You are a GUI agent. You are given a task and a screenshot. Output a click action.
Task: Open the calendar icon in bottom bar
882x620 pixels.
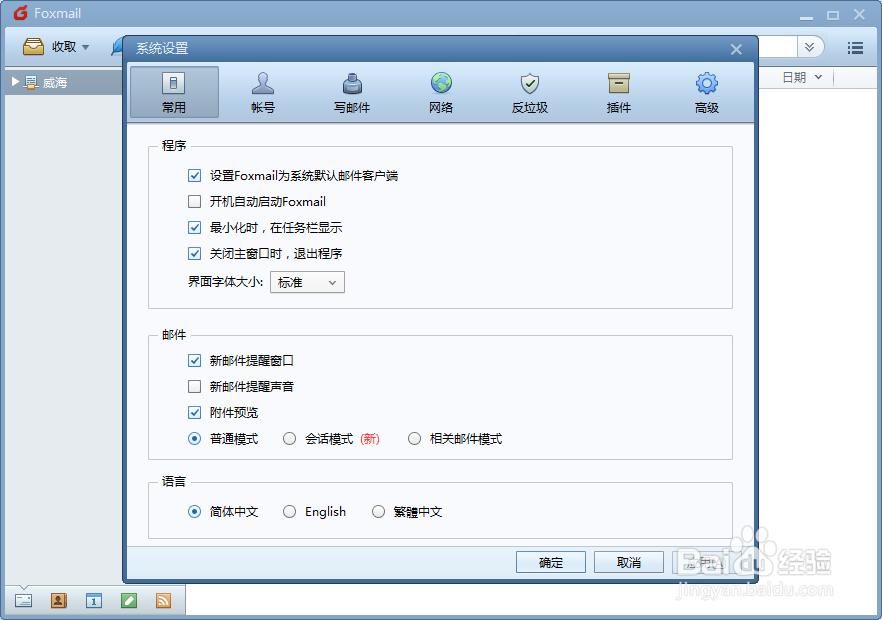[94, 600]
